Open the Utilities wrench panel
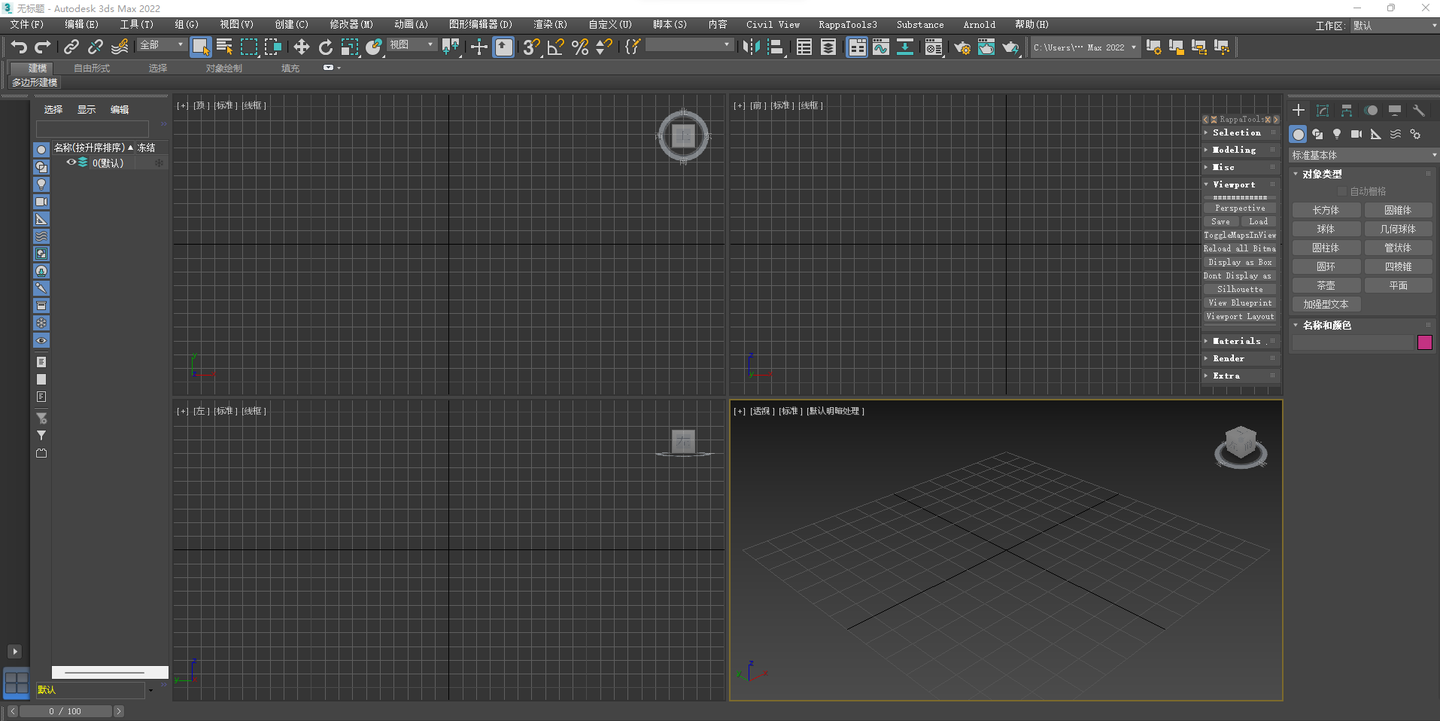The height and width of the screenshot is (721, 1440). tap(1418, 110)
